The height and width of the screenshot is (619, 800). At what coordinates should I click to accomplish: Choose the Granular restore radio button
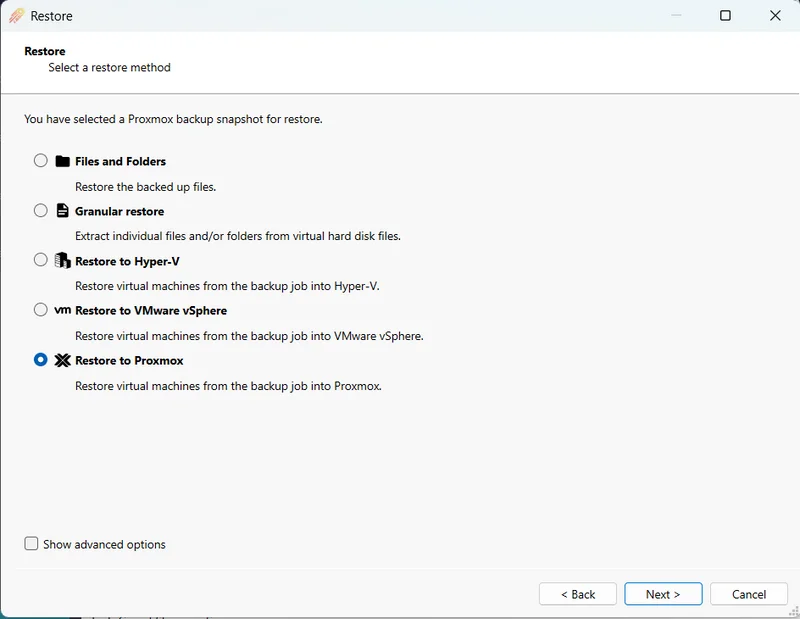click(41, 210)
